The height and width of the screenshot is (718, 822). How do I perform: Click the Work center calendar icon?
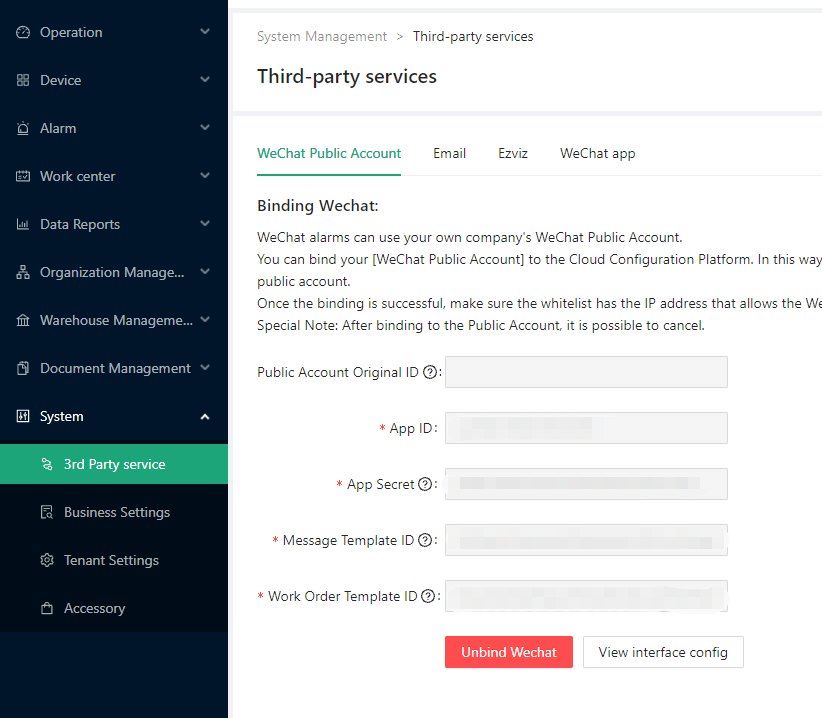(x=23, y=176)
